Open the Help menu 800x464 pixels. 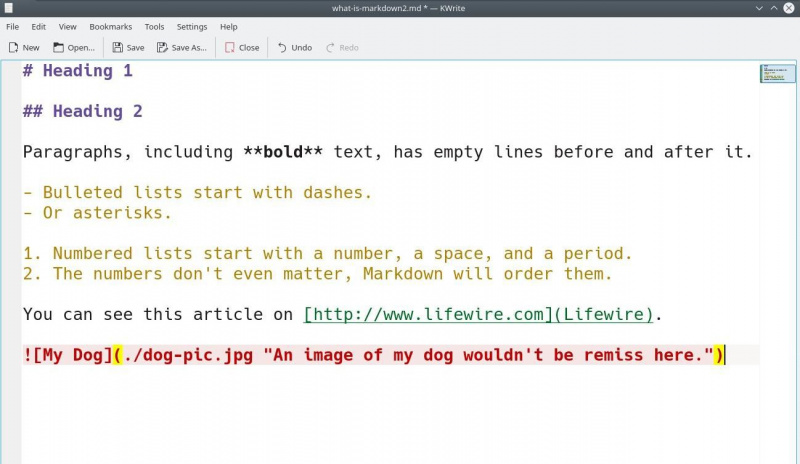(229, 27)
